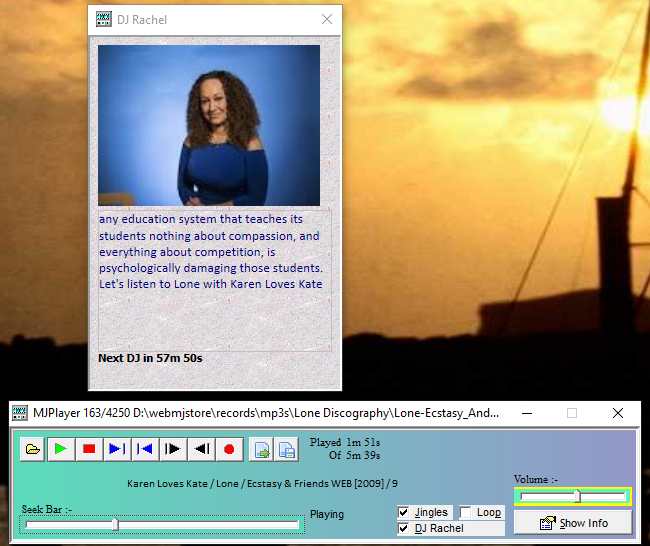
Task: Open a file with the folder icon
Action: pos(32,449)
